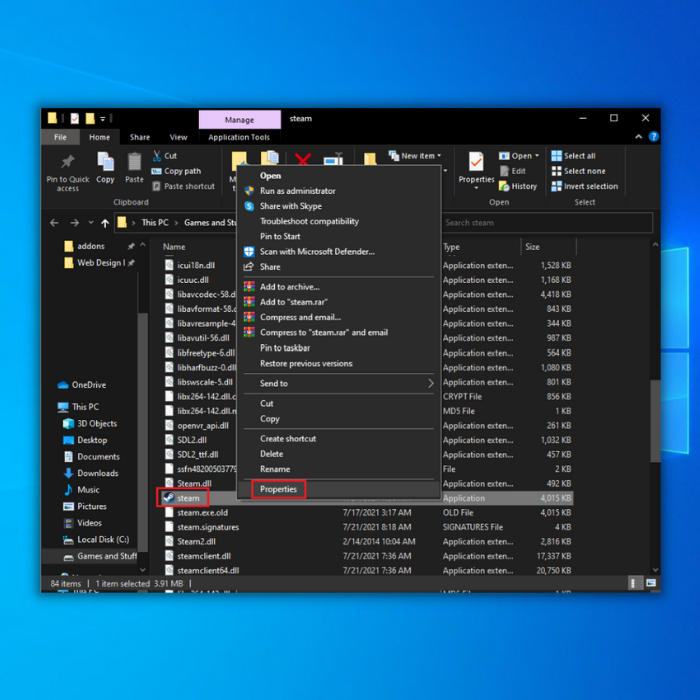This screenshot has width=700, height=700.
Task: Click Select all in the ribbon
Action: pyautogui.click(x=573, y=156)
